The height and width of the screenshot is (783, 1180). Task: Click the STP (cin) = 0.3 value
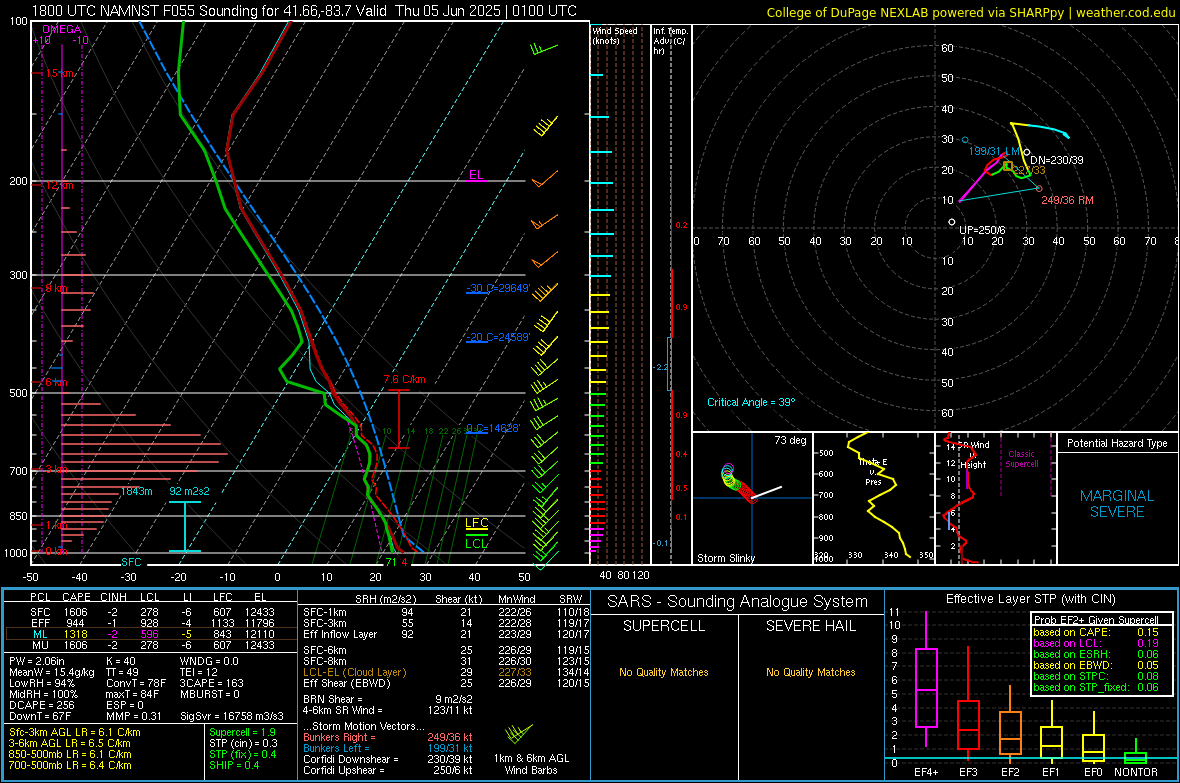(x=243, y=743)
